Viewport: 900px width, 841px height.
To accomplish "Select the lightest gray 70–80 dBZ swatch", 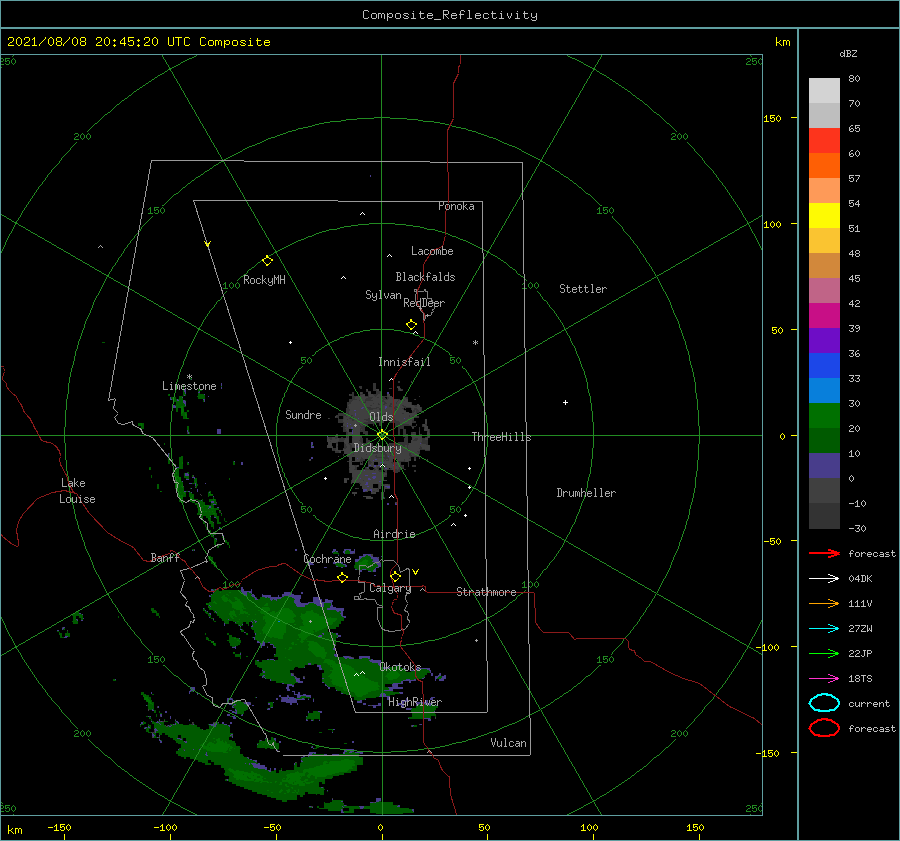I will coord(824,90).
